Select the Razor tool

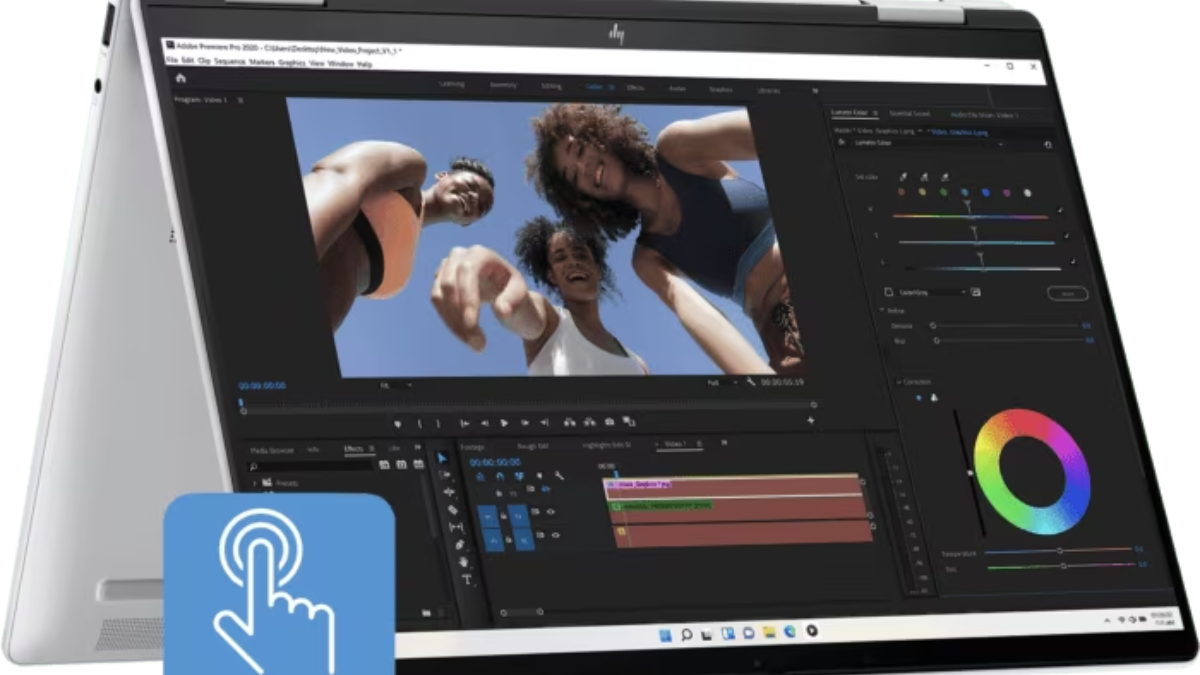tap(452, 509)
